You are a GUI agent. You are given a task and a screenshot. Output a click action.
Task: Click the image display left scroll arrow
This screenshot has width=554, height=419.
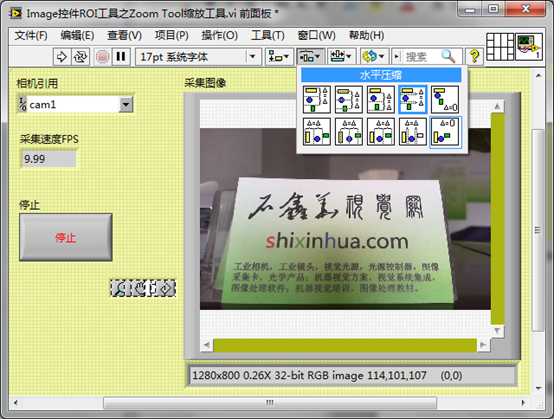click(x=207, y=345)
